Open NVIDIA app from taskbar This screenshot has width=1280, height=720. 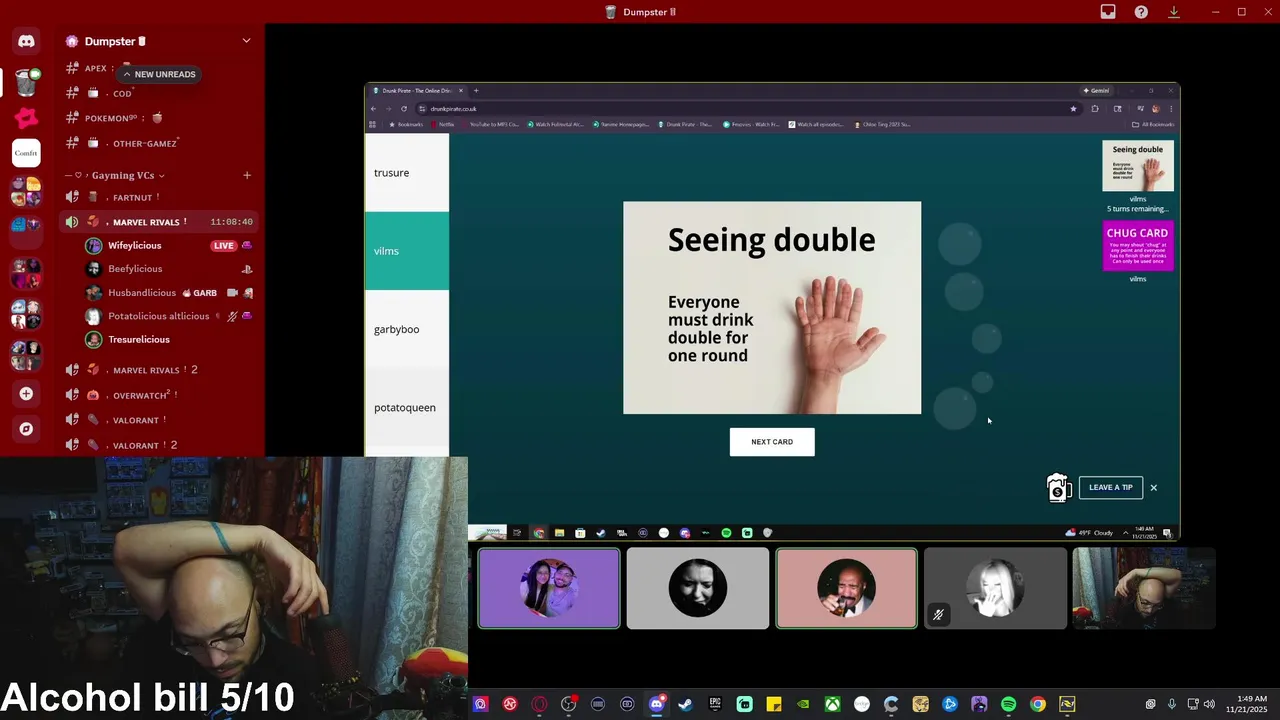coord(803,705)
